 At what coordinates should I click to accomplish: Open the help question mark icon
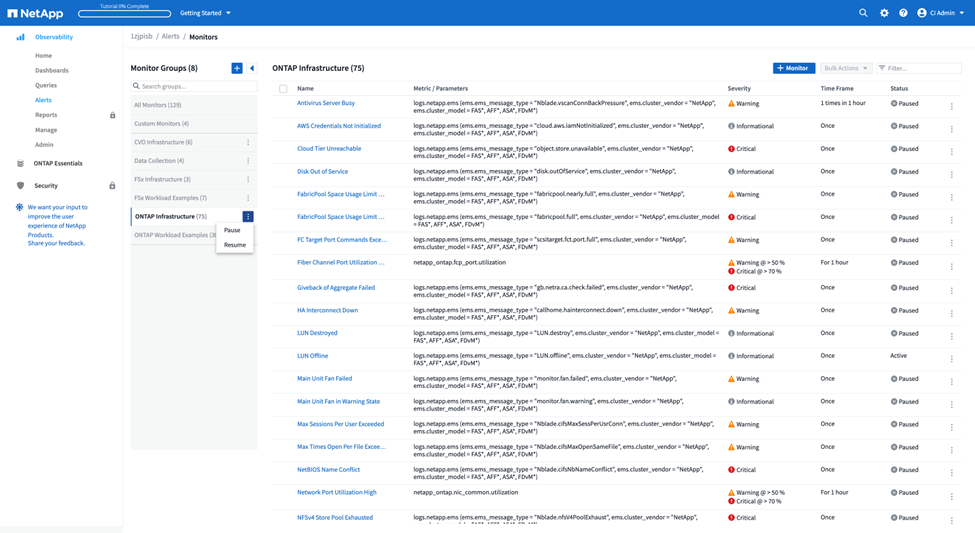[903, 12]
